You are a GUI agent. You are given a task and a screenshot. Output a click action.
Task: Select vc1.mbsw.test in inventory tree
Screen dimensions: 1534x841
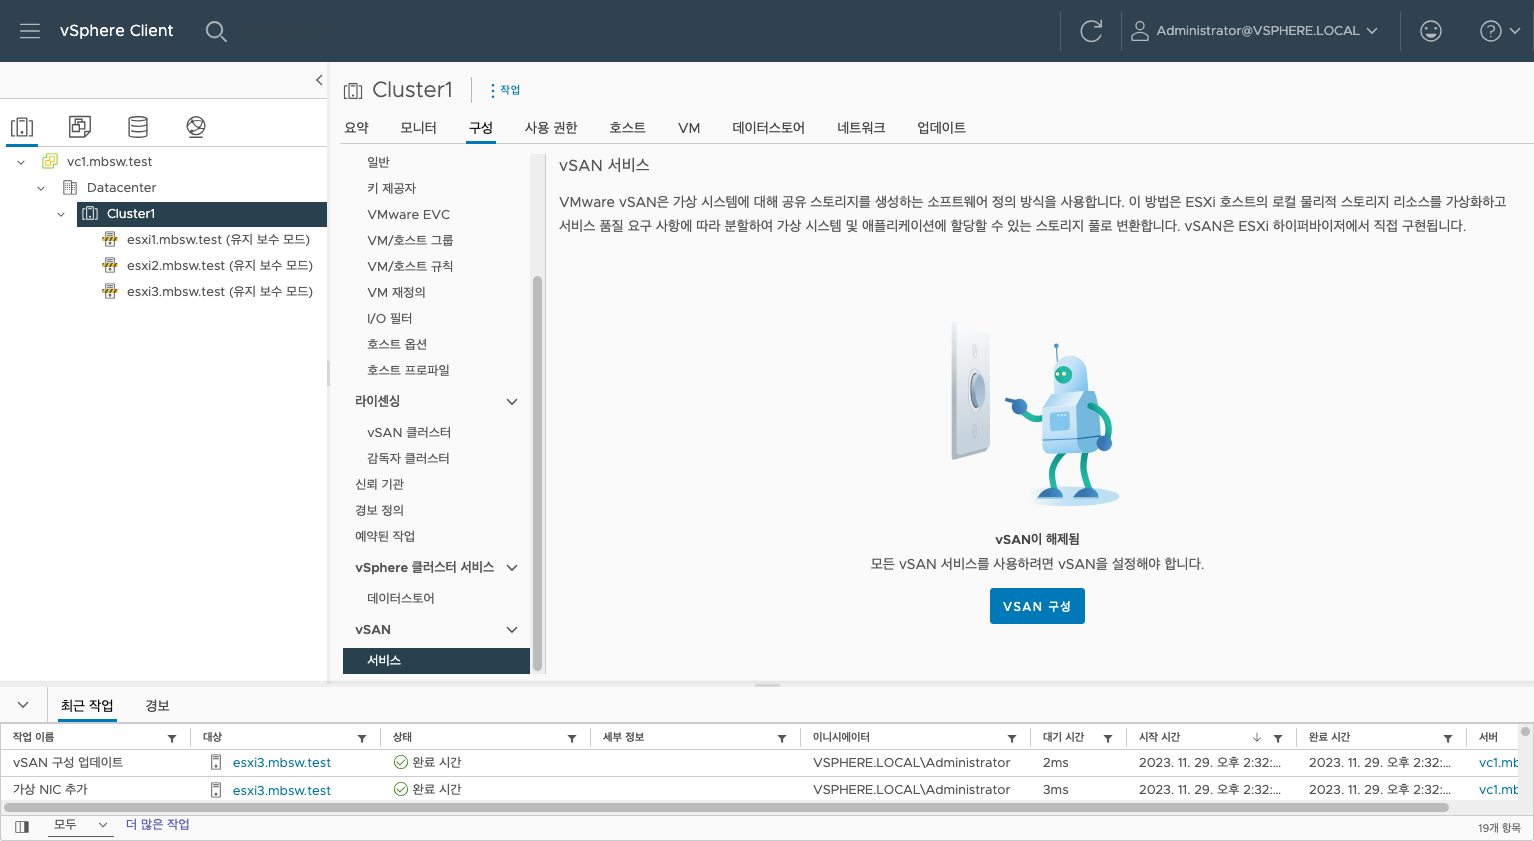[109, 162]
